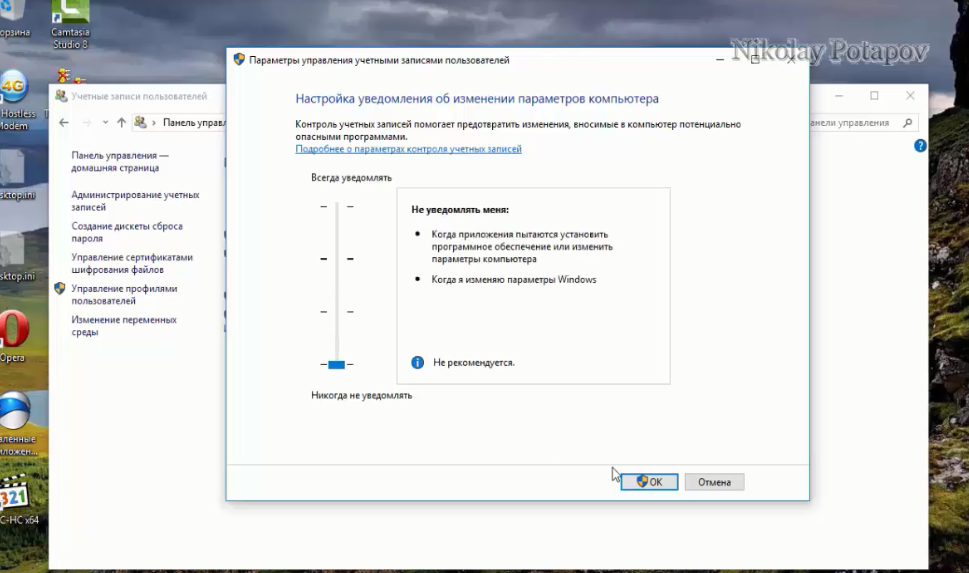
Task: Click the Учетные записи пользователей window title icon
Action: [61, 96]
